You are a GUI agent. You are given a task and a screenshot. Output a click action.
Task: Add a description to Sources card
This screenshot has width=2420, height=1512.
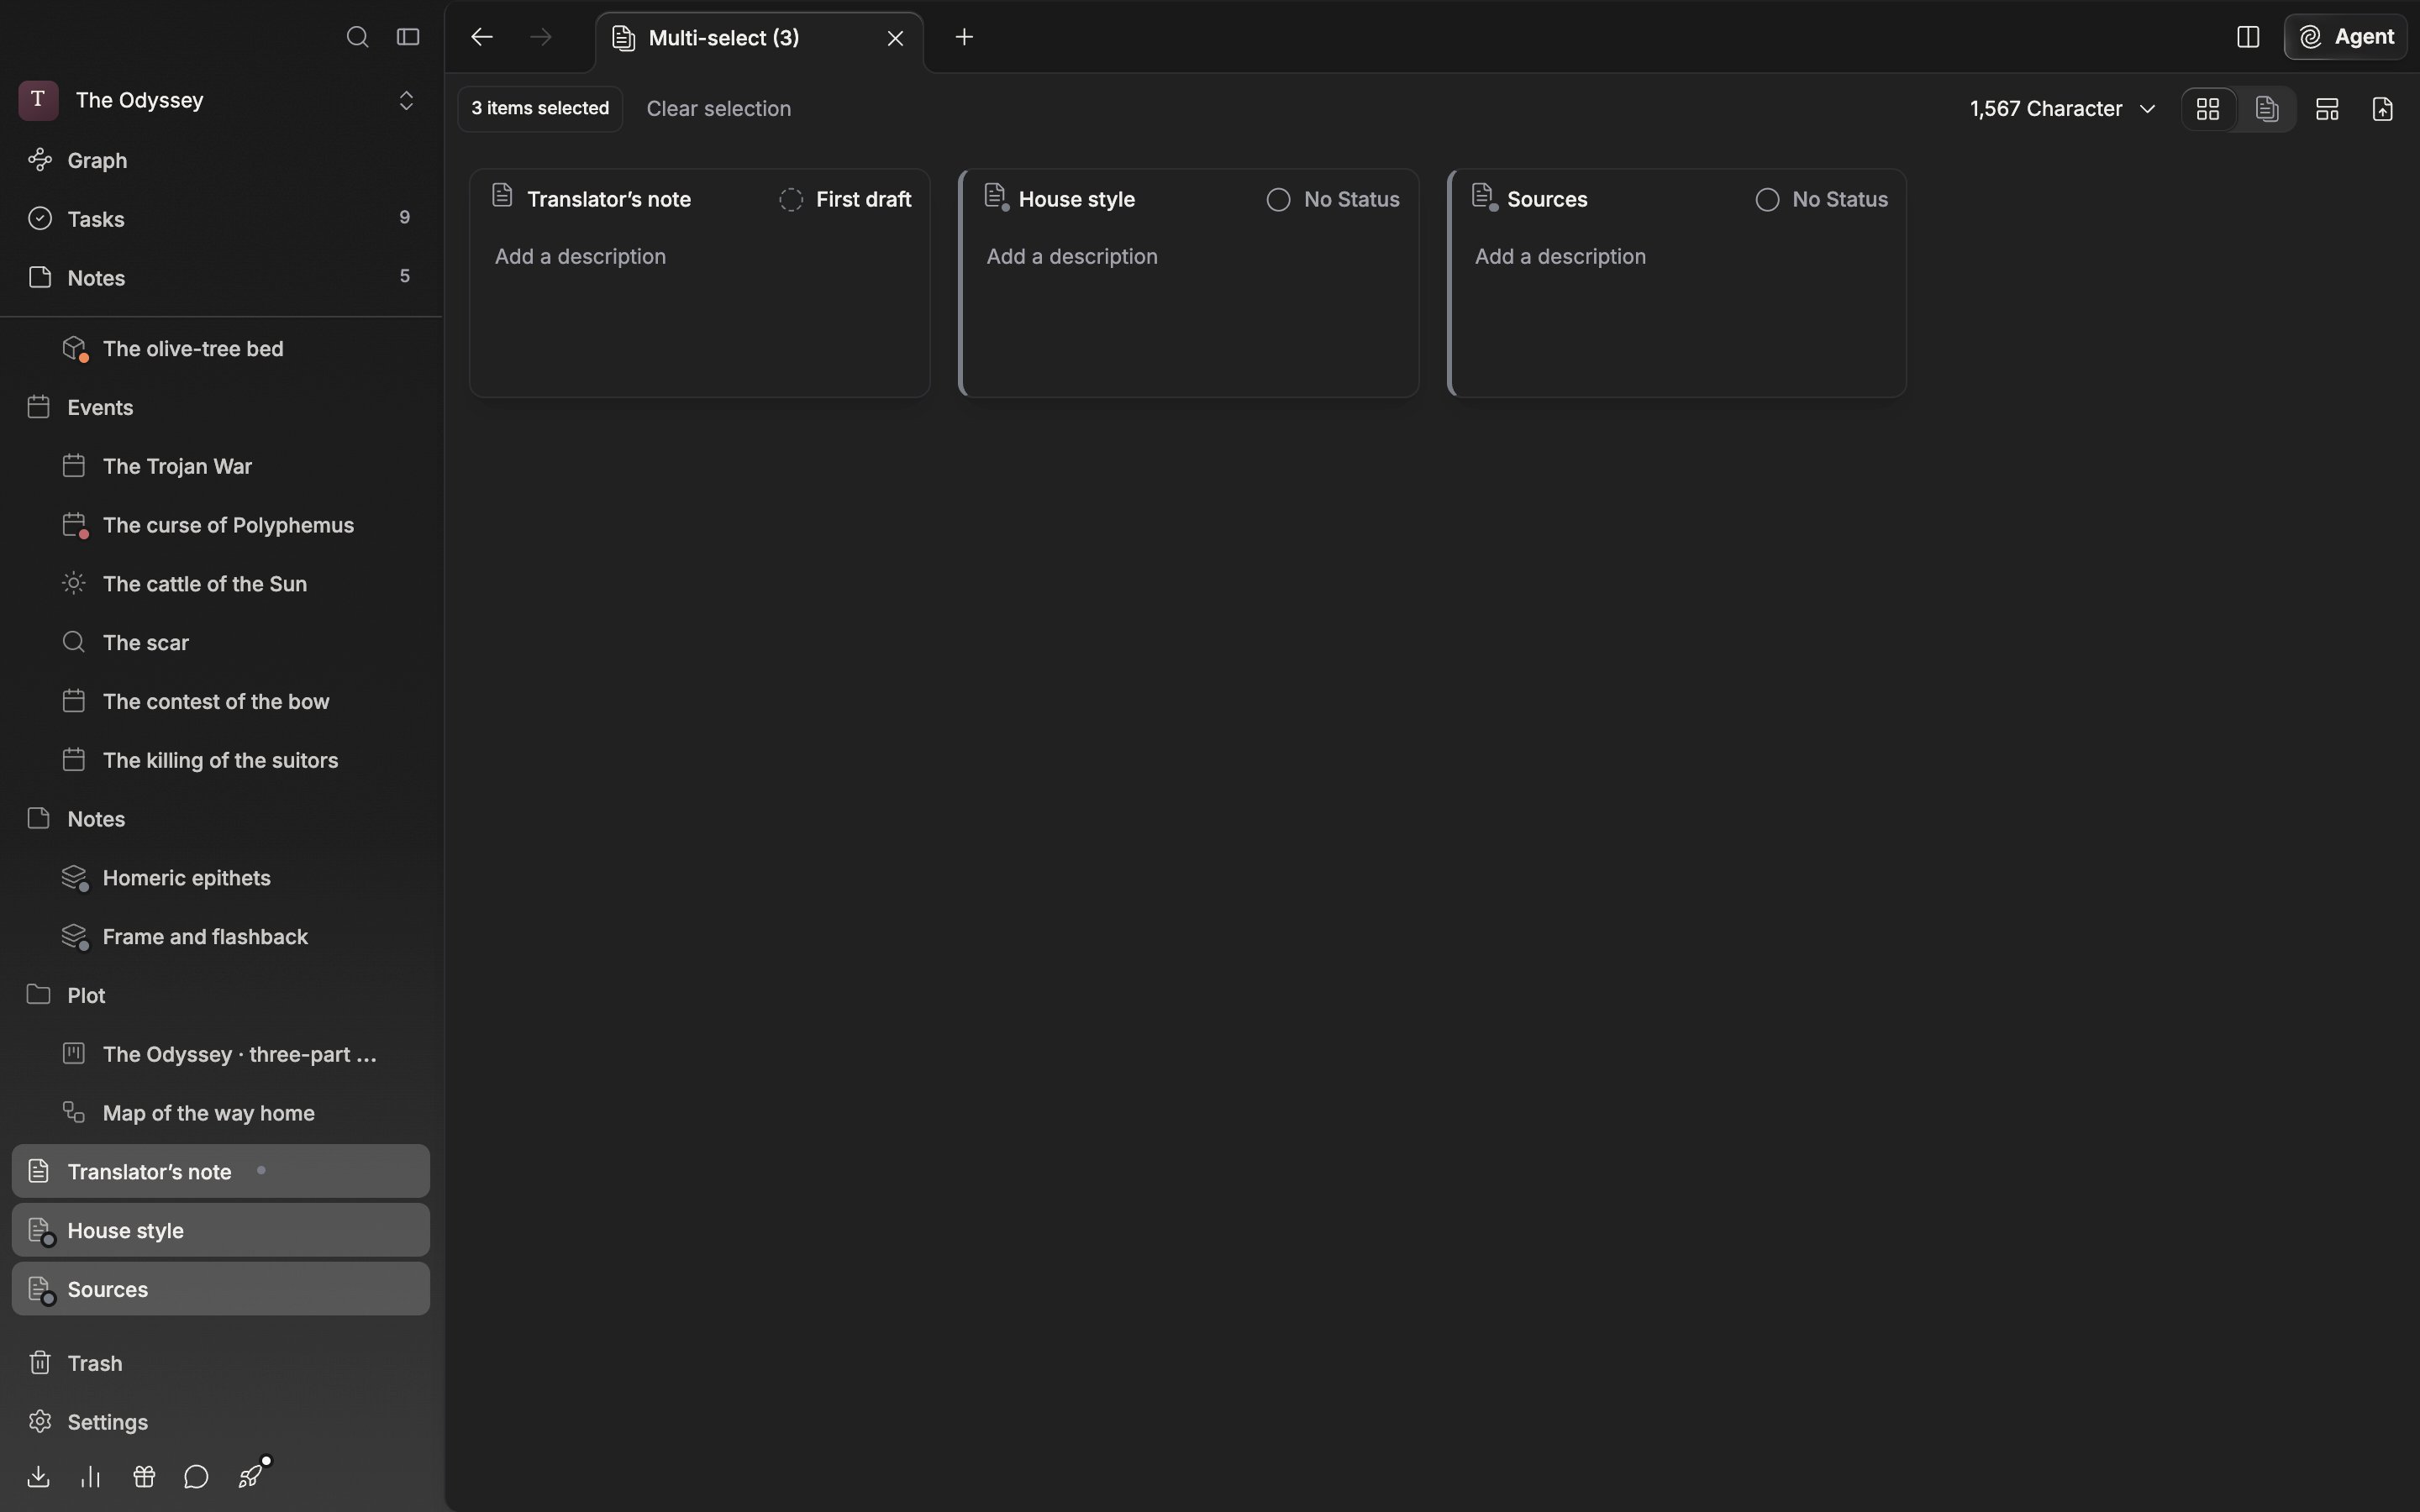coord(1560,257)
